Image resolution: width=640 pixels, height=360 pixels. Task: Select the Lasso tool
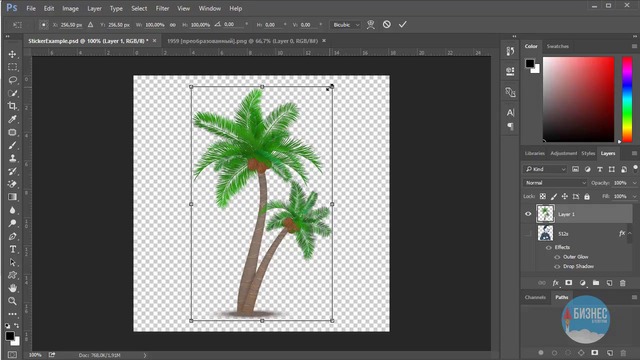coord(12,80)
